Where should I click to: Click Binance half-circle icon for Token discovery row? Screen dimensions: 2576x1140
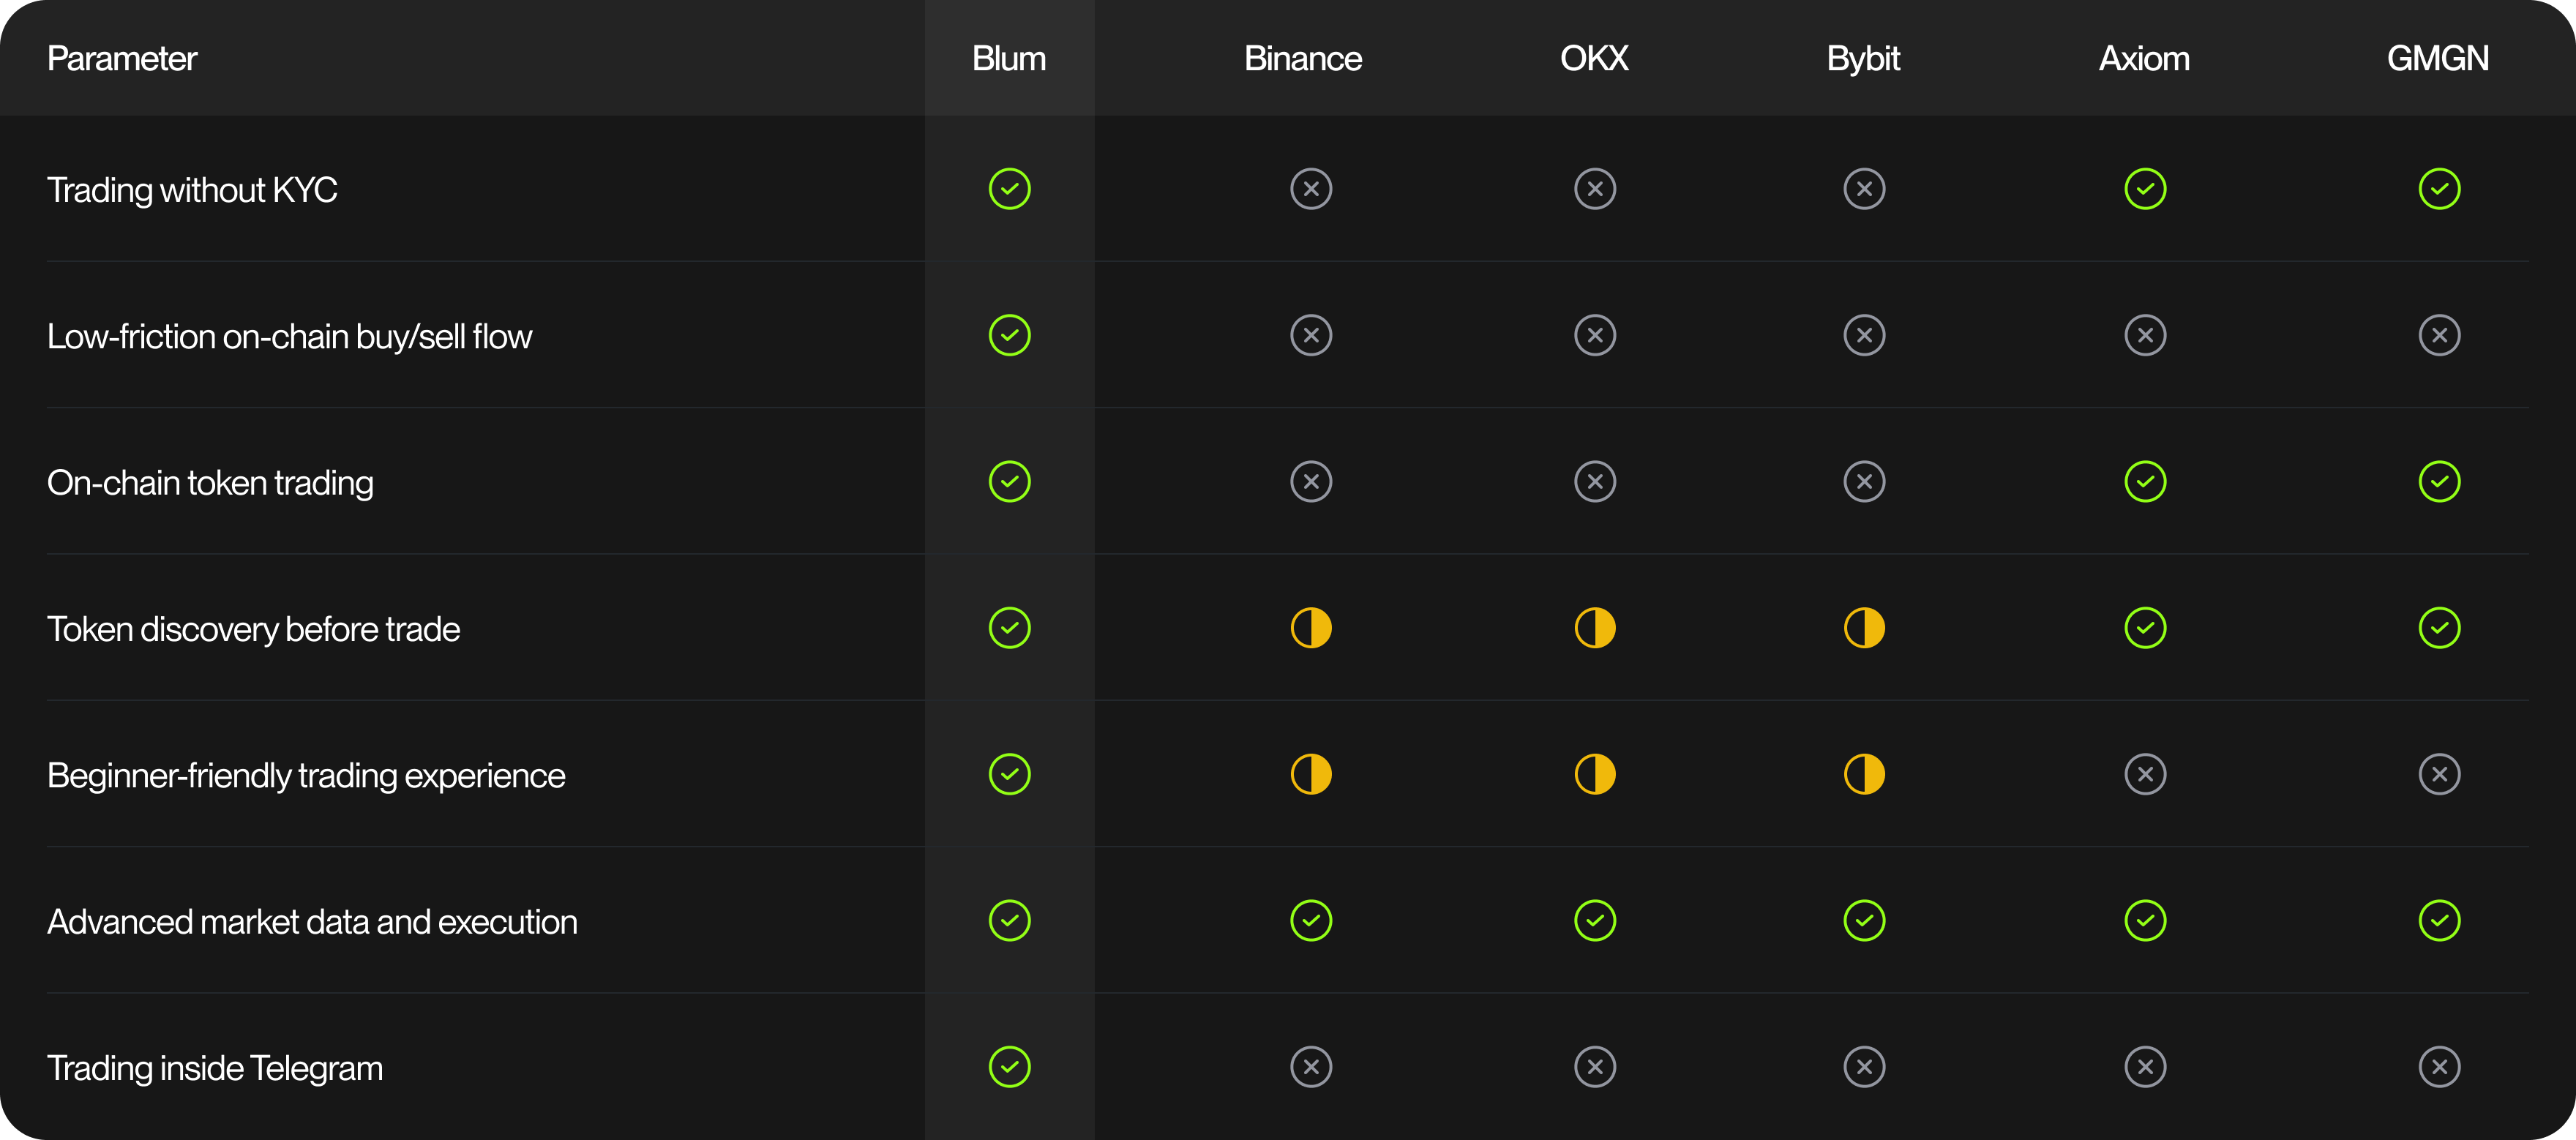[1310, 628]
